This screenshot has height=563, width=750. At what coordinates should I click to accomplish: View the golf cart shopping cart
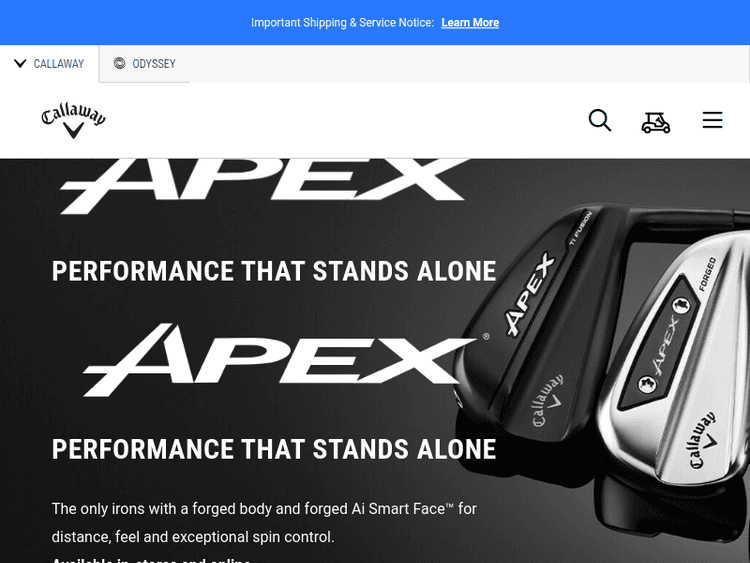655,122
